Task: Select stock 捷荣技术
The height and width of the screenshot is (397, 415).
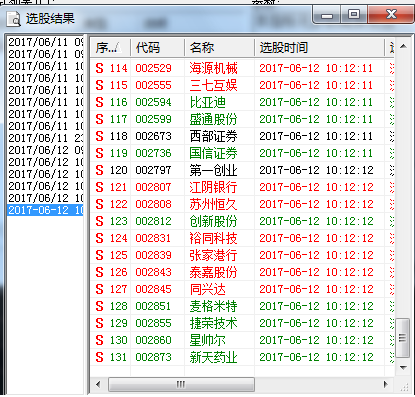Action: [213, 323]
